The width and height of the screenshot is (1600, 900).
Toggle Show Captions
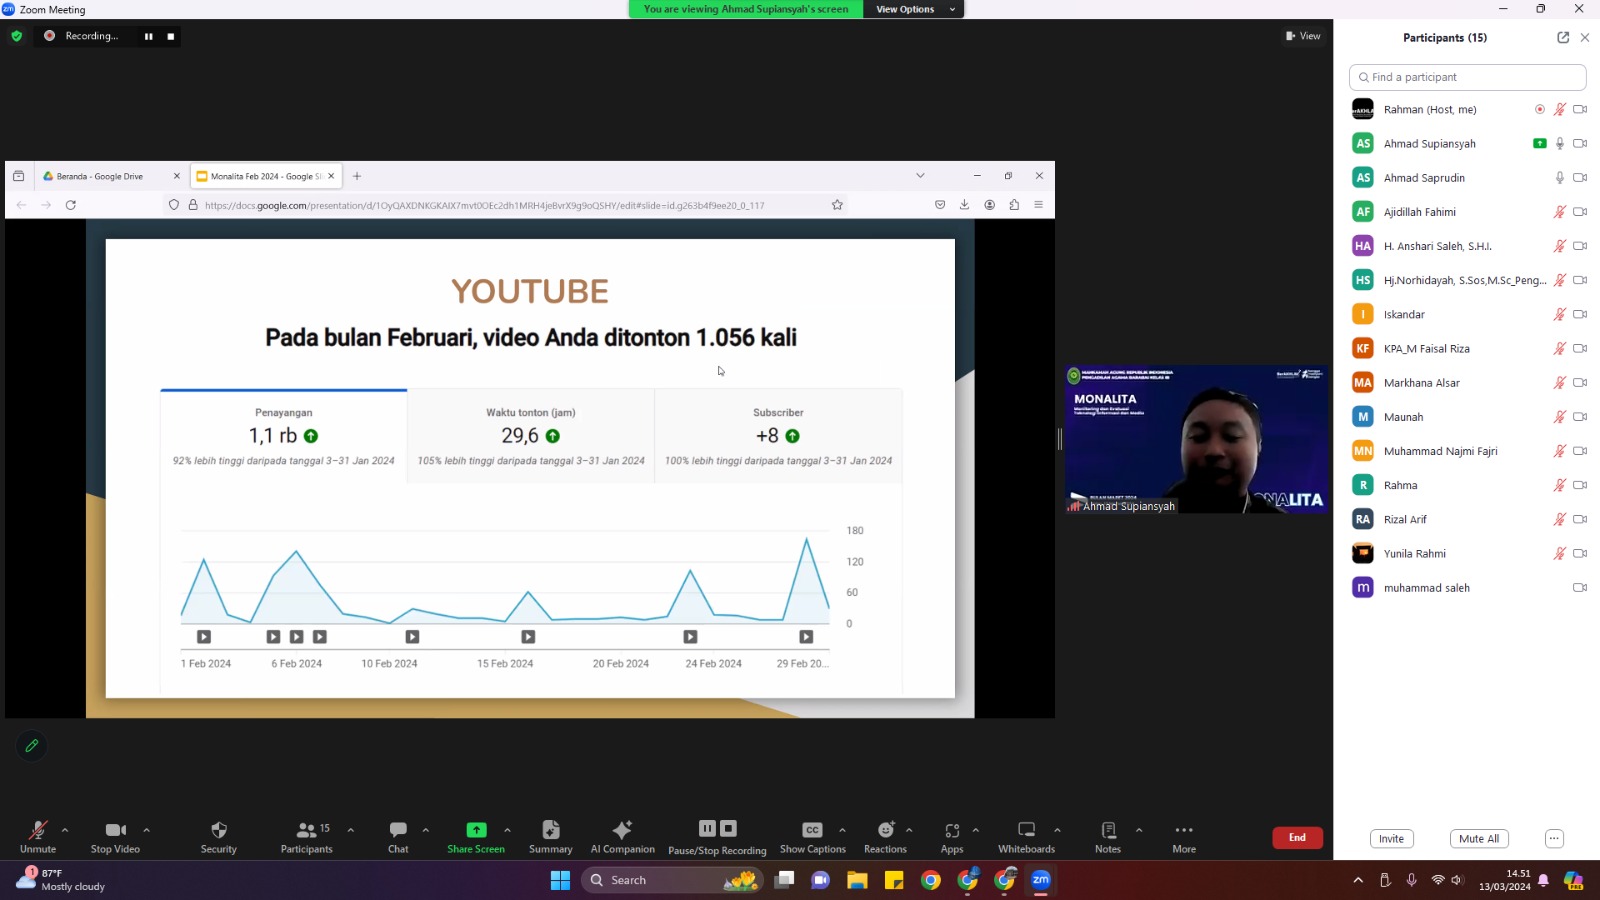pyautogui.click(x=812, y=830)
